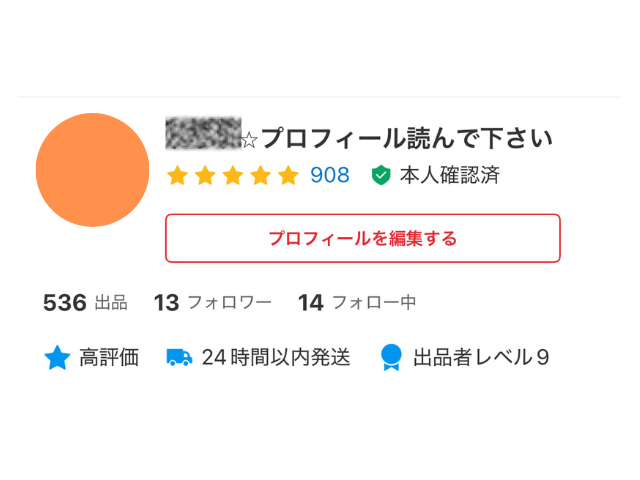Viewport: 640px width, 480px height.
Task: Click the fourth yellow rating star
Action: [x=261, y=176]
